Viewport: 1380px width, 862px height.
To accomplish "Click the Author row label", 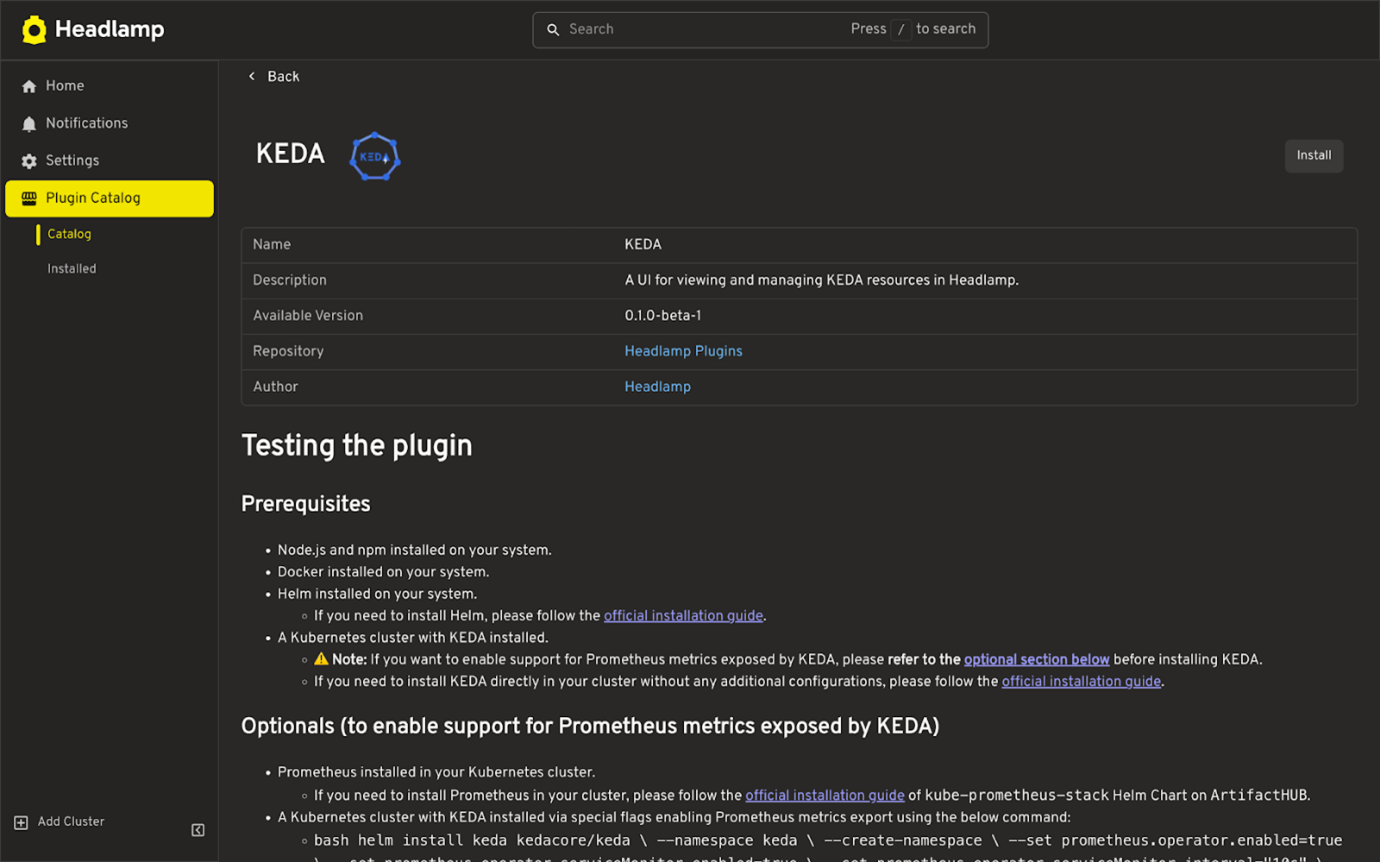I will coord(276,387).
